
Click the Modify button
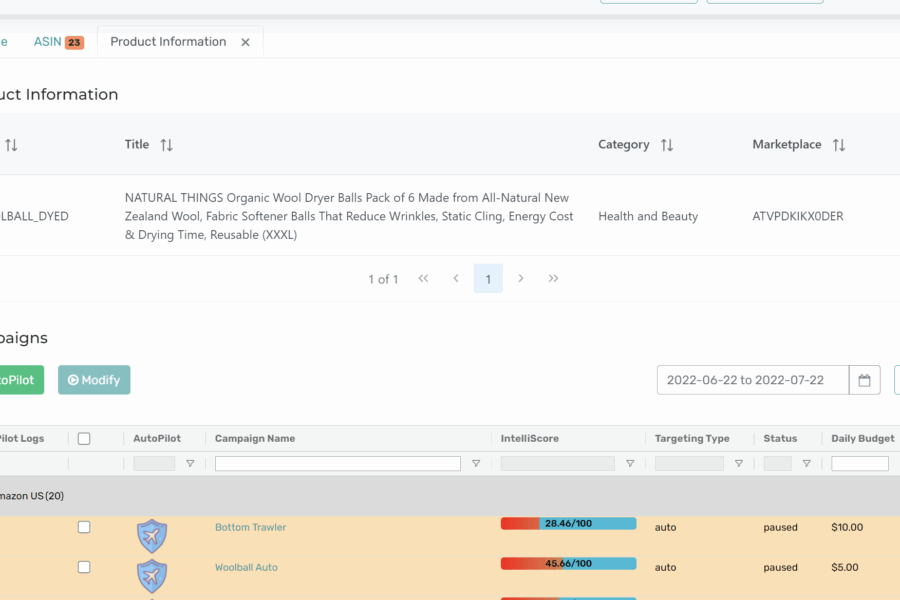click(94, 380)
